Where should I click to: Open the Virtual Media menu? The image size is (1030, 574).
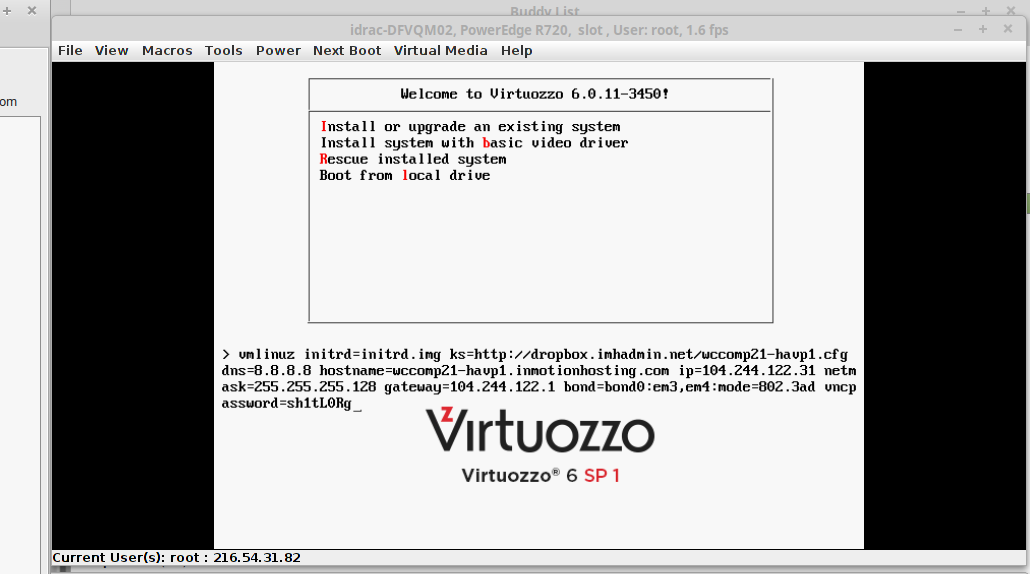click(440, 51)
